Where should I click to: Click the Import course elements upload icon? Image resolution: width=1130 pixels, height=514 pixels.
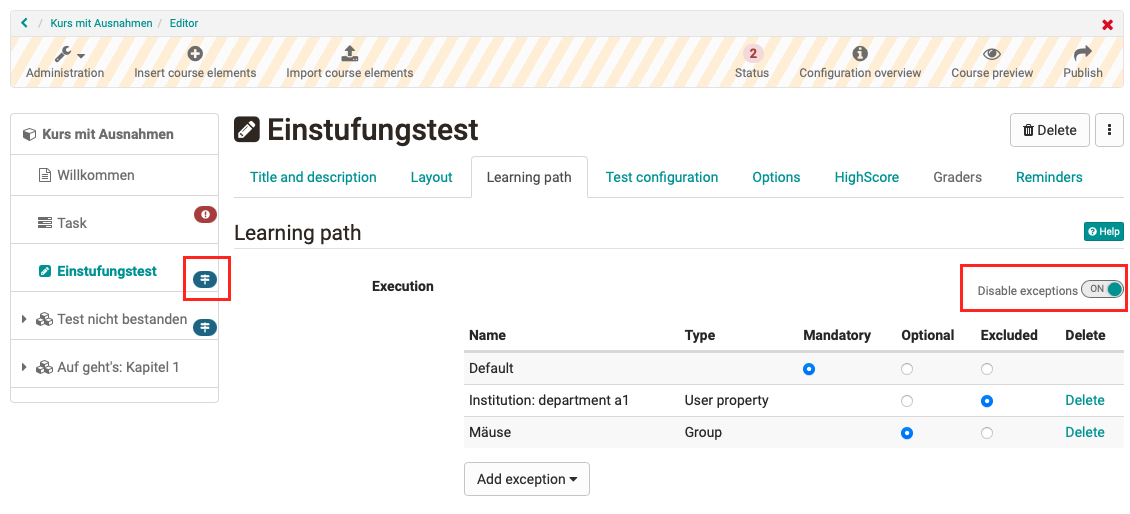pos(349,54)
